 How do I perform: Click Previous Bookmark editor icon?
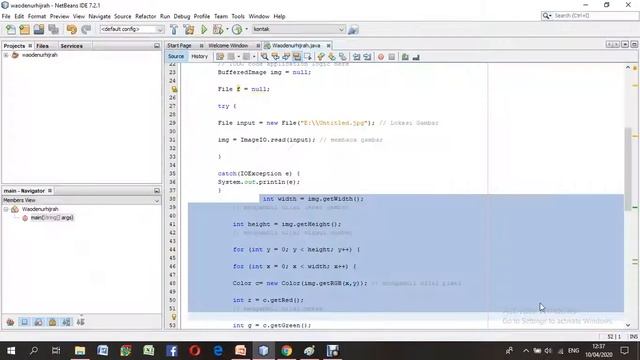321,57
